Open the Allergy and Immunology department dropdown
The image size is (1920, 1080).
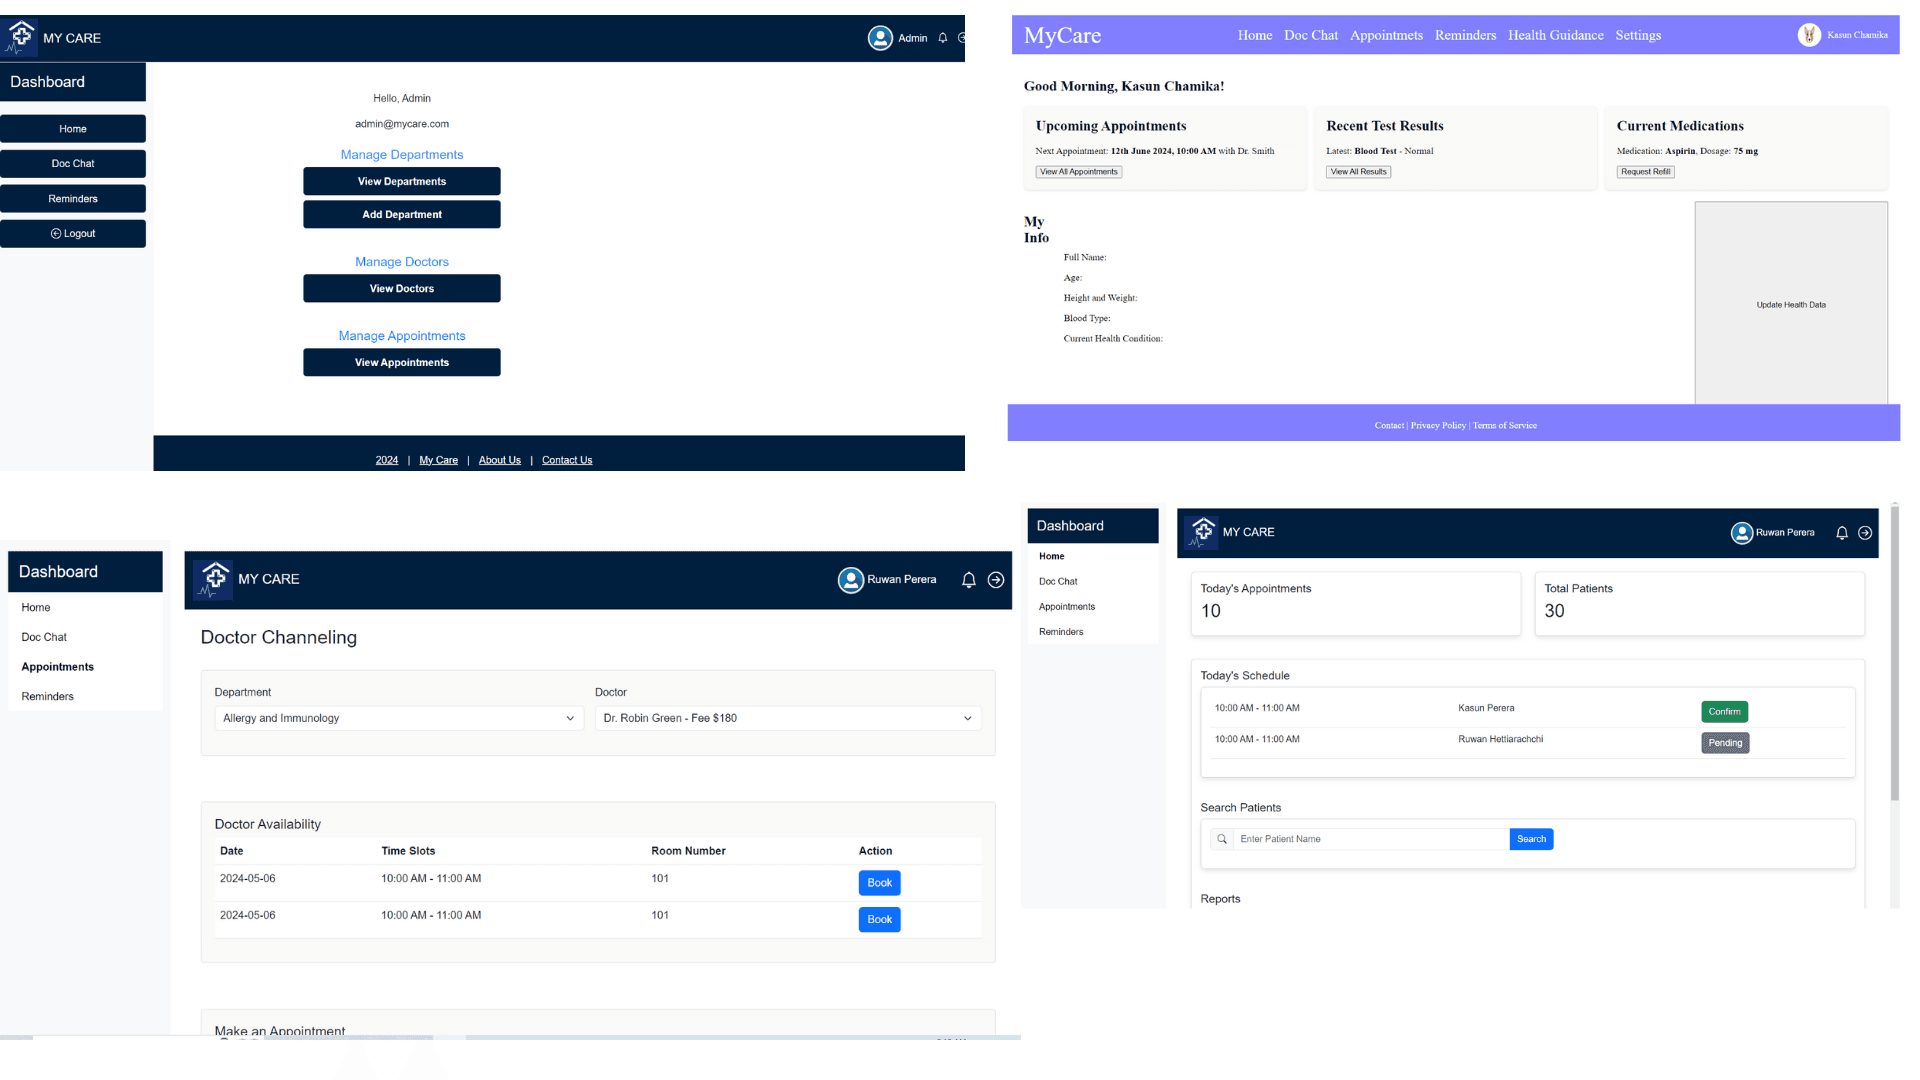[x=398, y=718]
